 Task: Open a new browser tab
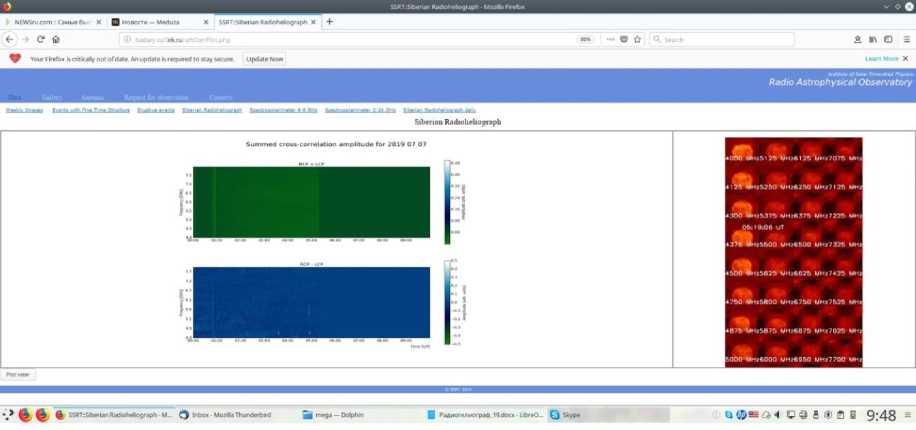coord(330,22)
